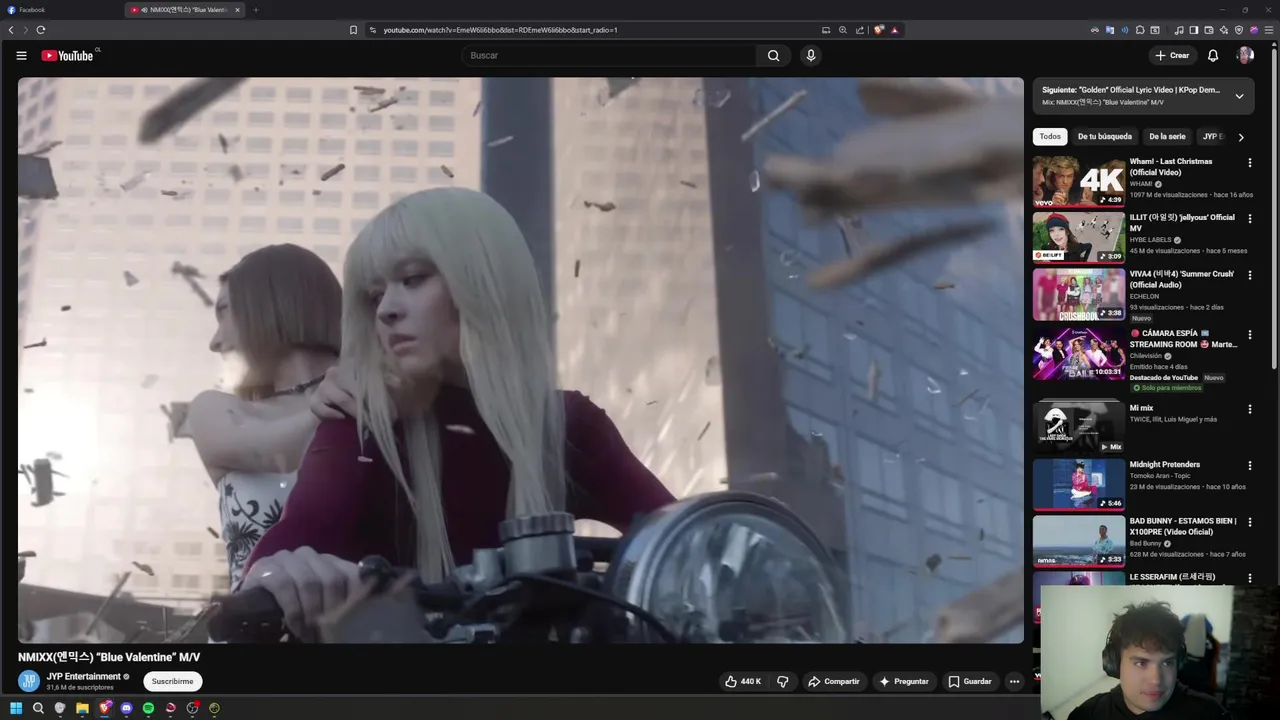Open File Explorer from taskbar
The height and width of the screenshot is (720, 1280).
click(82, 708)
